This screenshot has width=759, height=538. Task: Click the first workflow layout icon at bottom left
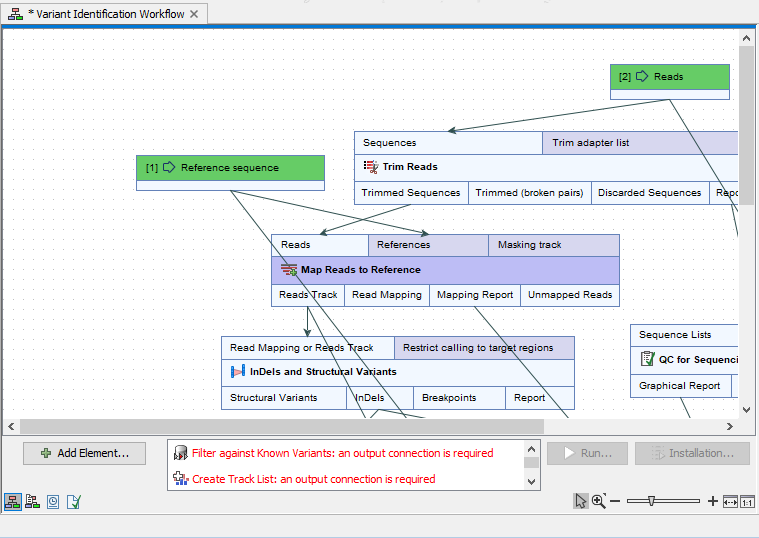[14, 502]
